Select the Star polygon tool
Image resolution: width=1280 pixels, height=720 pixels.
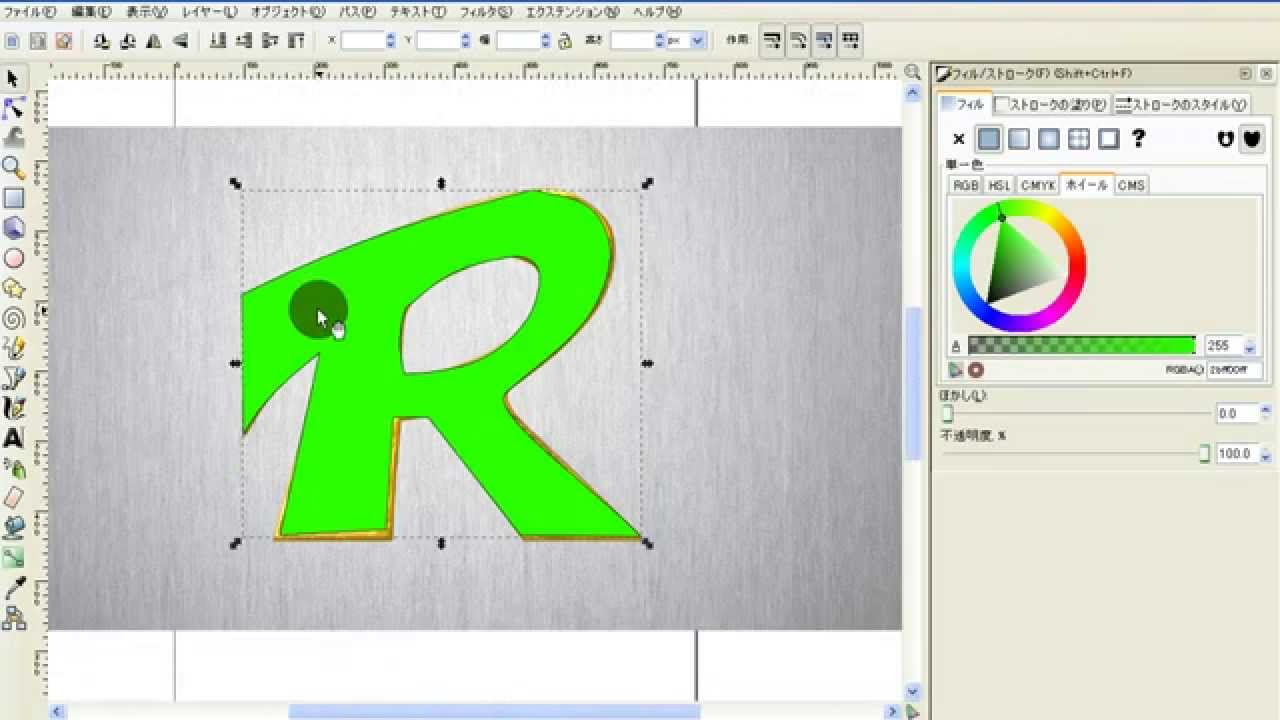[13, 288]
